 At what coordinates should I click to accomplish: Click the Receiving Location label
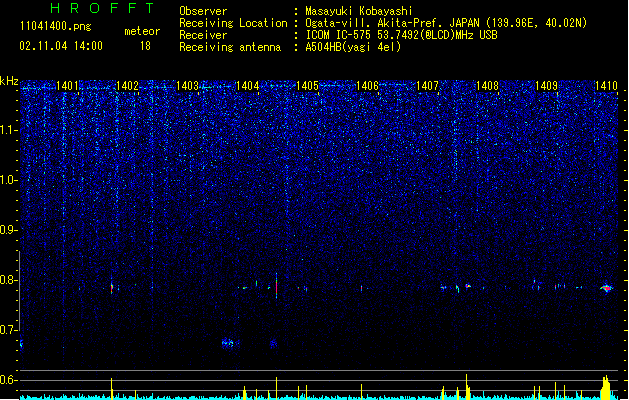[233, 23]
